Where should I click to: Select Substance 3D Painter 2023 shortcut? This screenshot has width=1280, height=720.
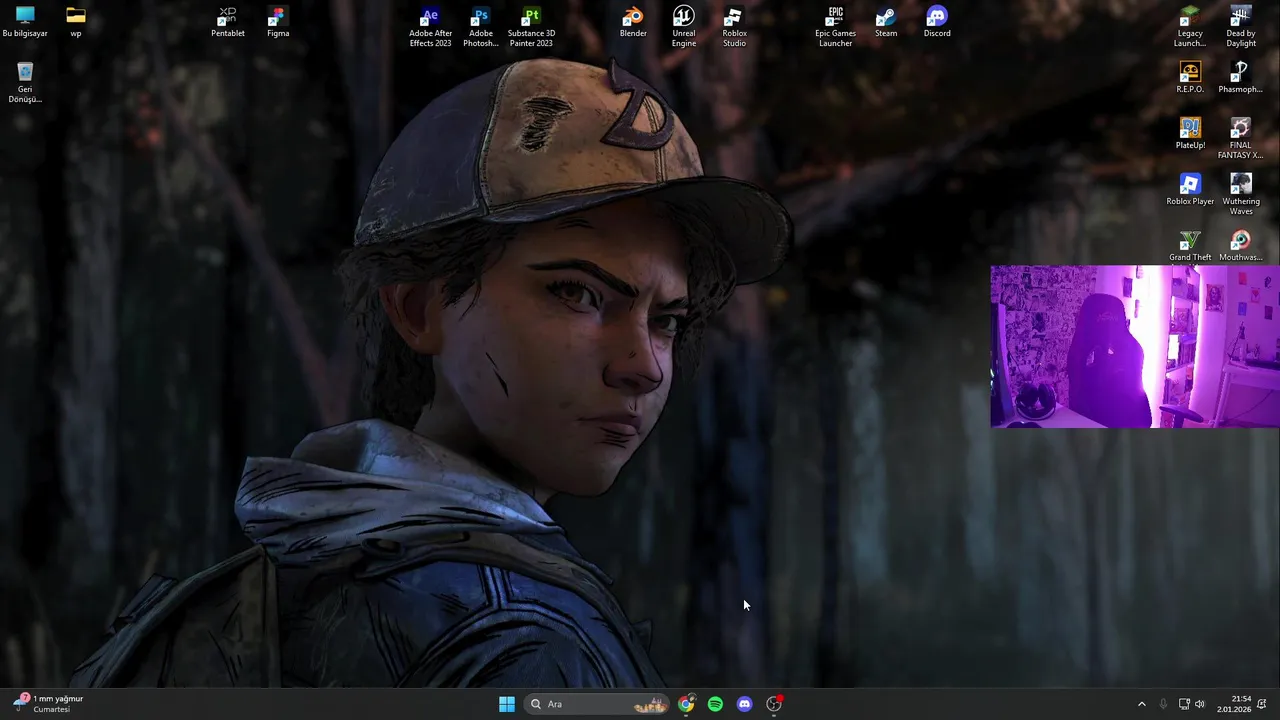click(x=531, y=27)
